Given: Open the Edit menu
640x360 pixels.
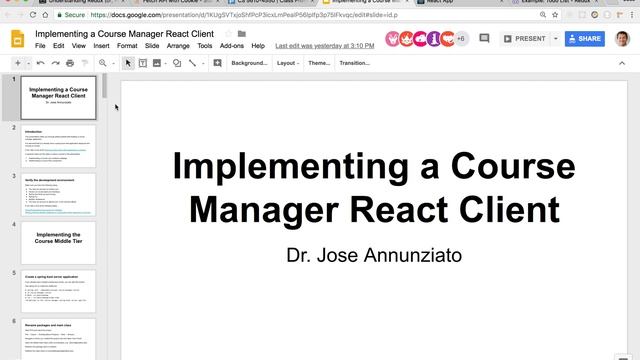Looking at the screenshot, I should click(58, 46).
